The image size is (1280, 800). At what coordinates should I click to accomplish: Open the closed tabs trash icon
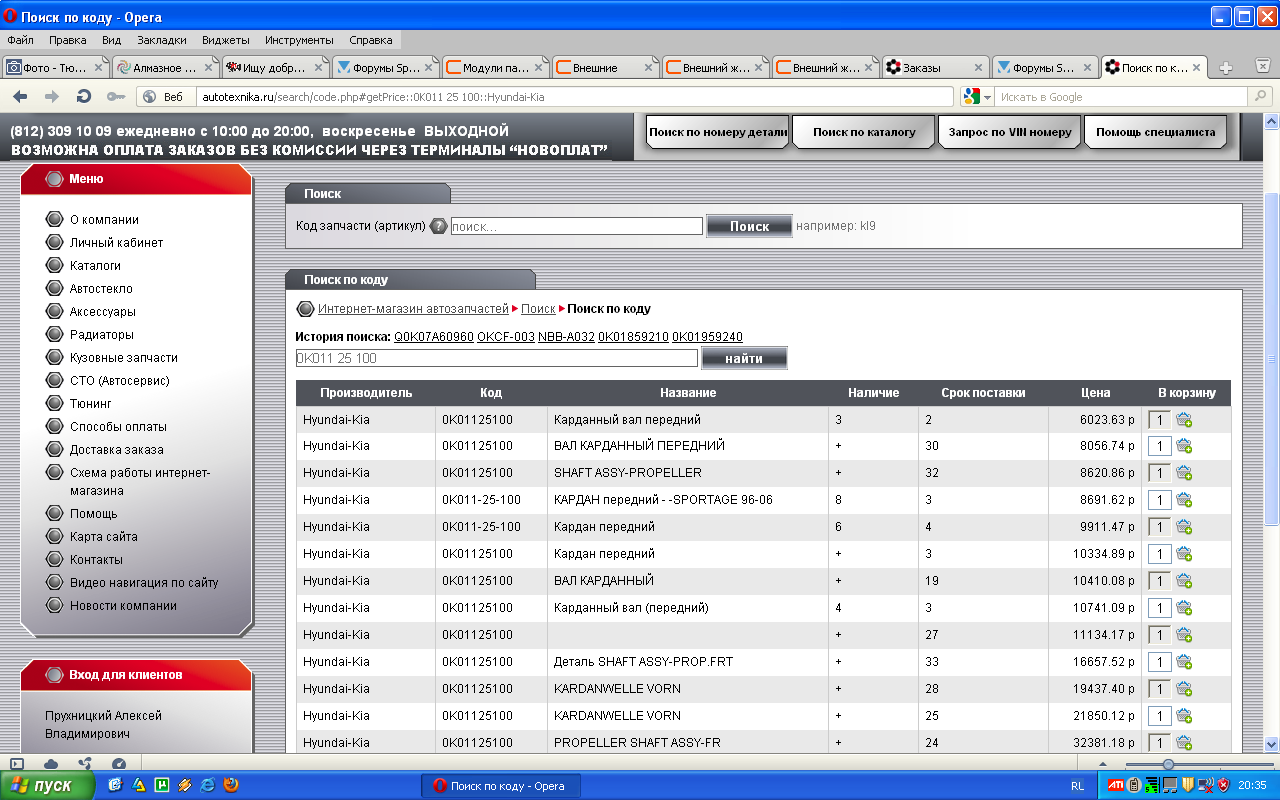pos(1262,68)
